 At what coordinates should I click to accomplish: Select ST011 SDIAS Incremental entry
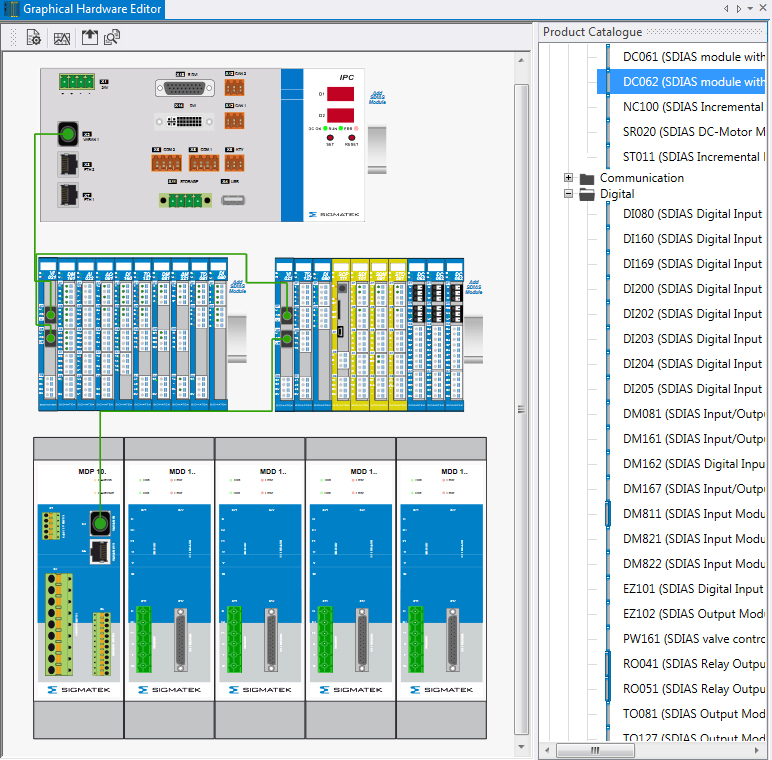pos(693,157)
